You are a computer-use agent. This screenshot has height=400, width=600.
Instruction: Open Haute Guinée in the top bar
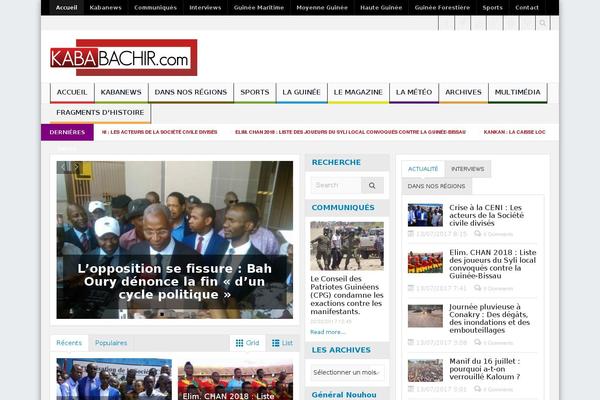381,8
